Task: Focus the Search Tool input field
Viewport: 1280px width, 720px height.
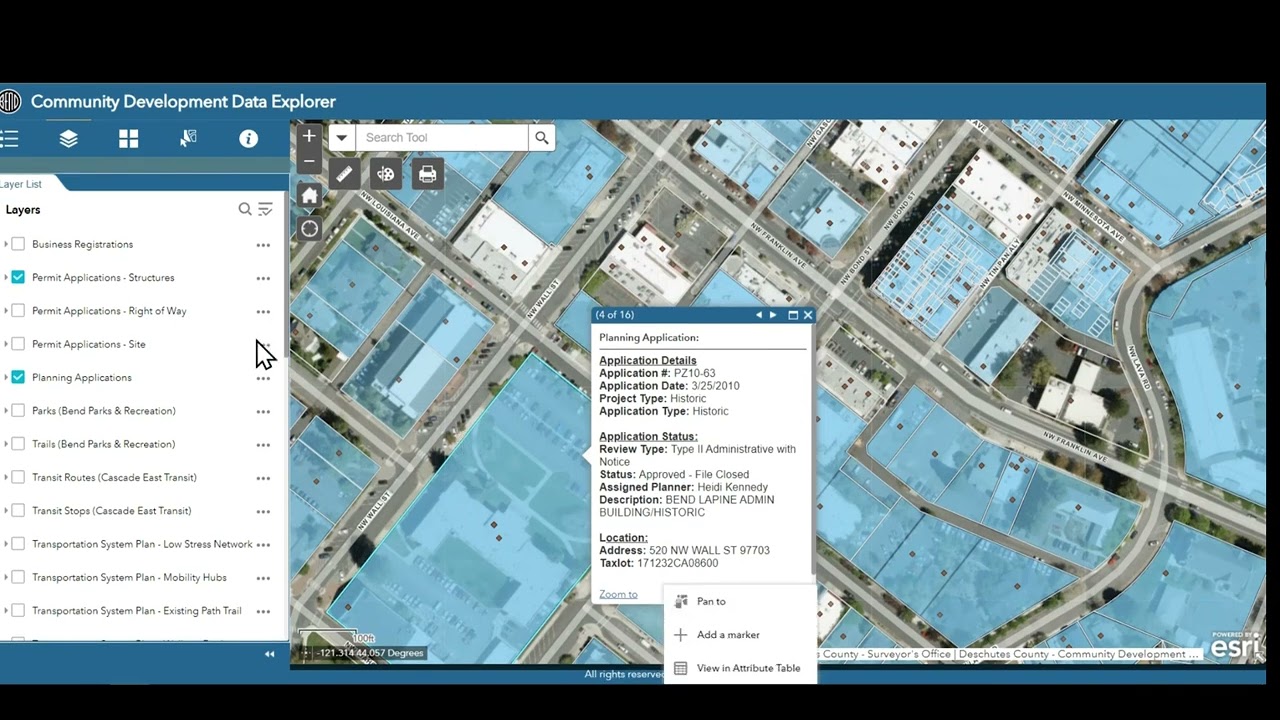Action: [x=442, y=138]
